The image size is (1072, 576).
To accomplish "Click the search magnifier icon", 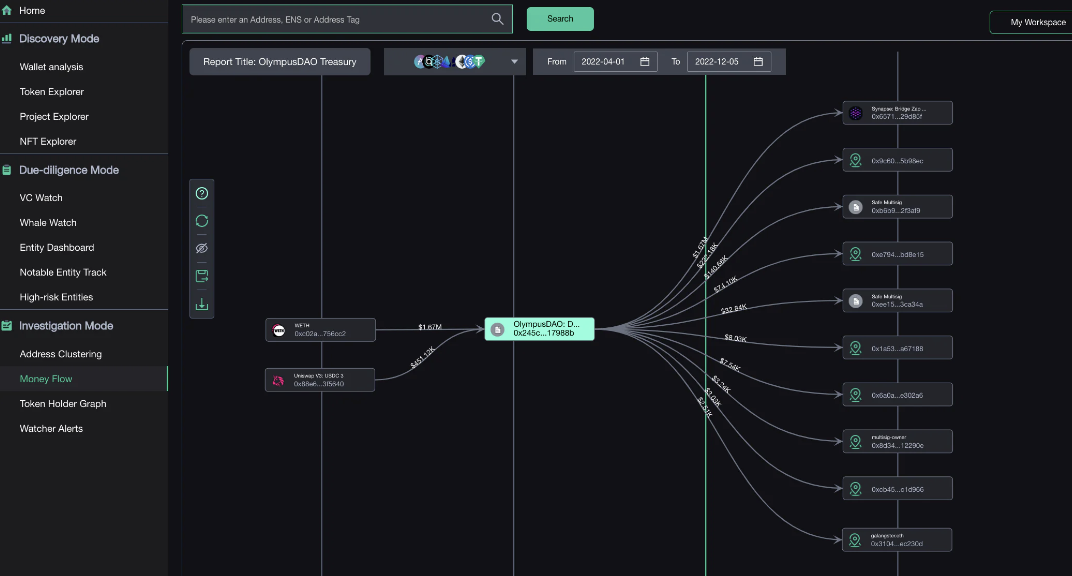I will coord(498,19).
